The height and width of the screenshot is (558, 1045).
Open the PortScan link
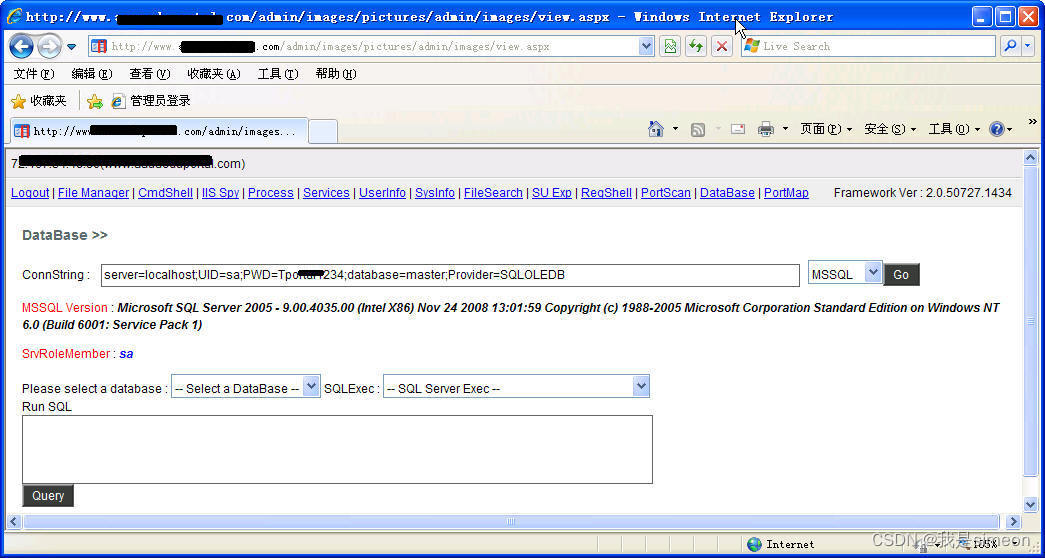point(666,193)
